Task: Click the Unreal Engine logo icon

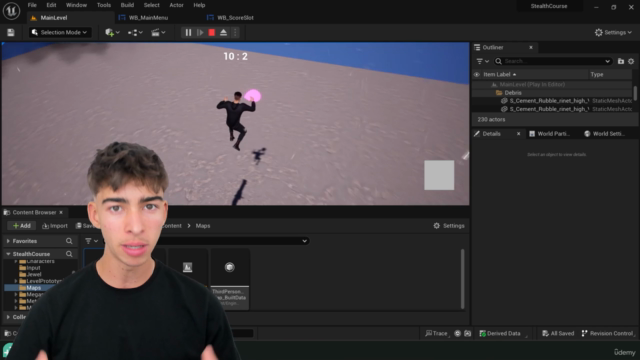Action: click(11, 10)
